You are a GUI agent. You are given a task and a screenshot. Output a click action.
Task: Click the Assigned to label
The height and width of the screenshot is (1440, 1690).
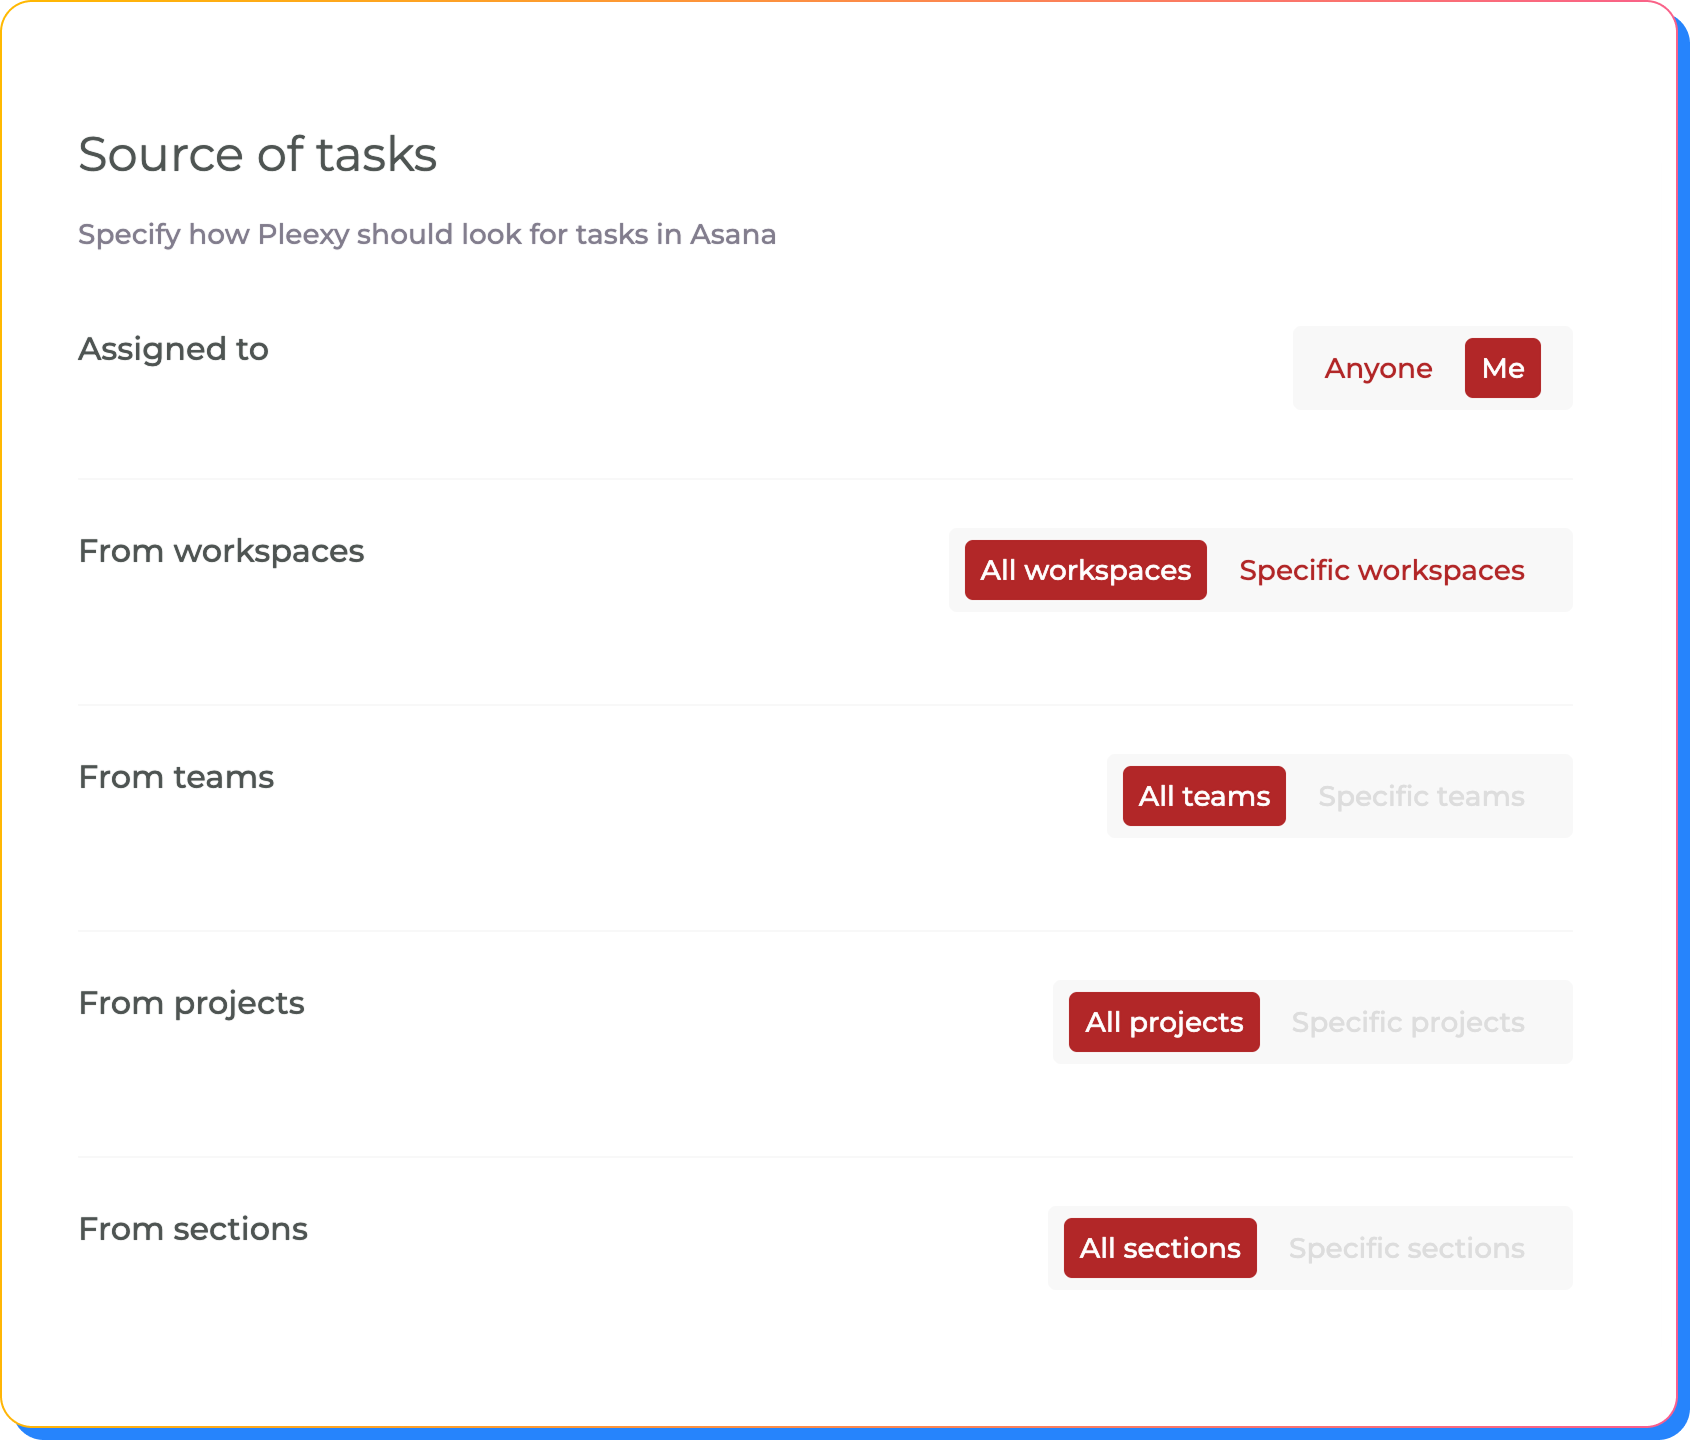point(174,349)
